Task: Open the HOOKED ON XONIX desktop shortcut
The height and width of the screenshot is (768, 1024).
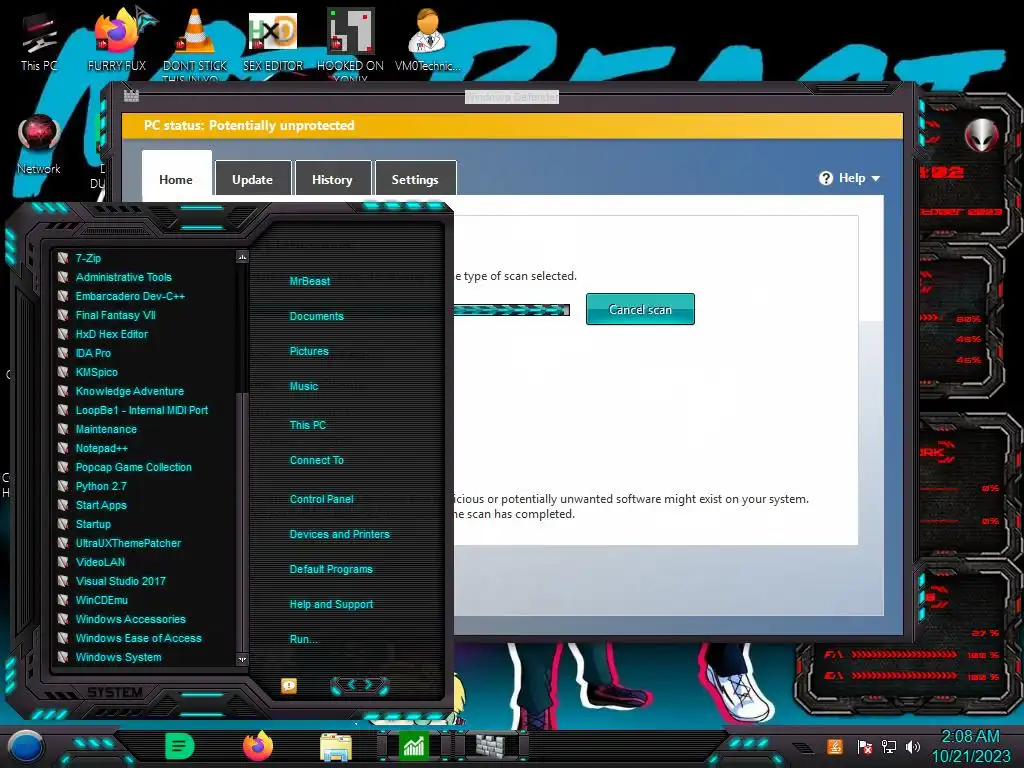Action: pyautogui.click(x=350, y=40)
